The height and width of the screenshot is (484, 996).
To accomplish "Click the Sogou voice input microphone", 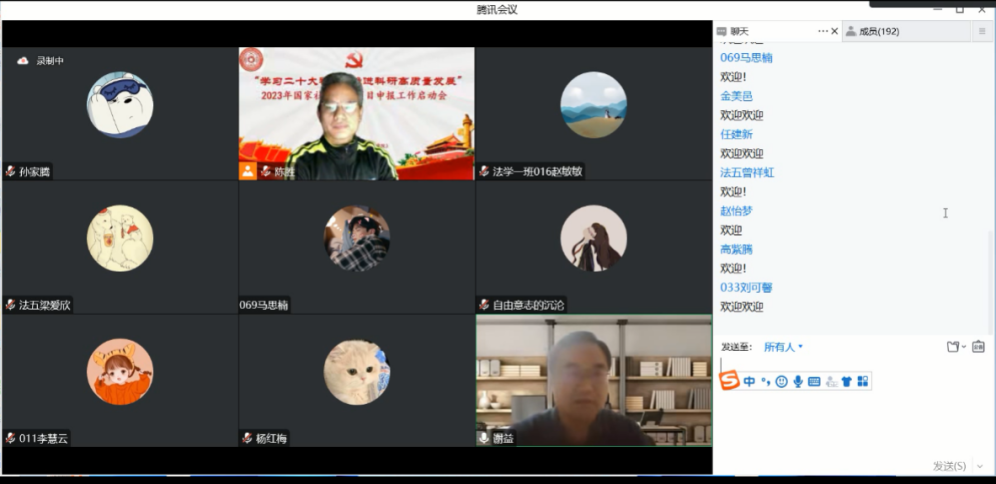I will [797, 381].
